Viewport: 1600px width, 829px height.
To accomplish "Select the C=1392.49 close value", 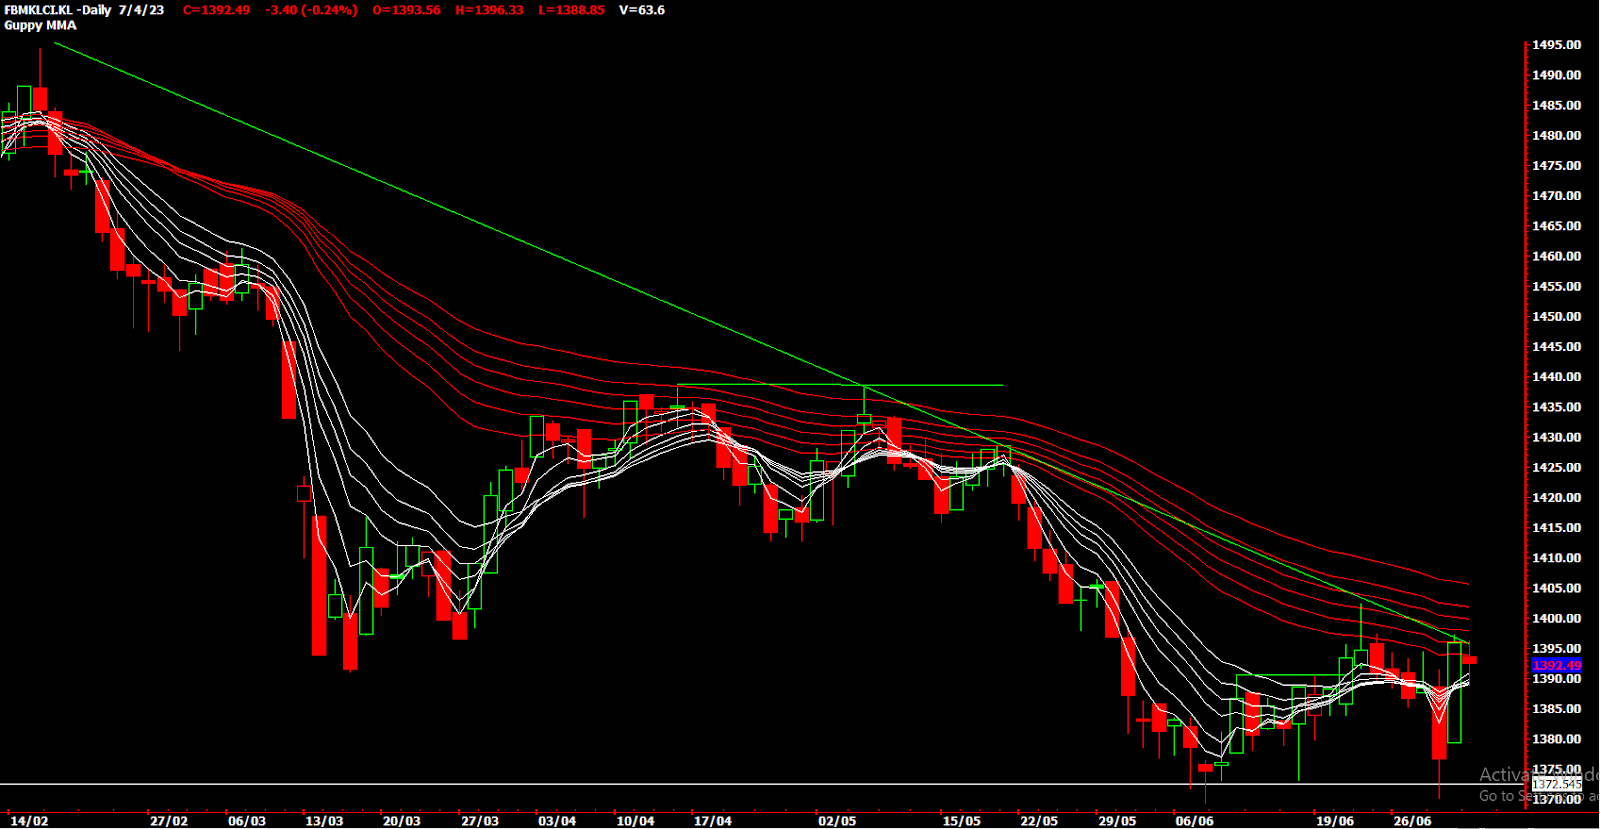I will pos(216,10).
